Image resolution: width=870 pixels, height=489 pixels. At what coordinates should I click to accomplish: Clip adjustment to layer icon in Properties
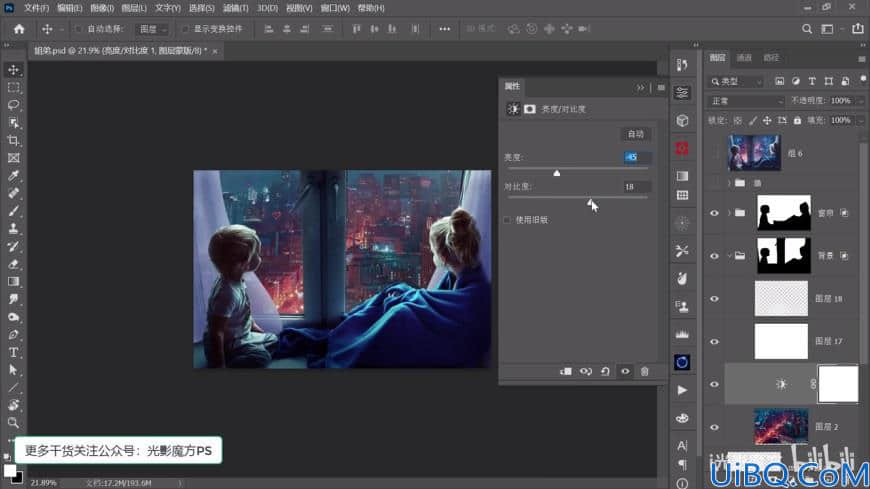click(565, 371)
